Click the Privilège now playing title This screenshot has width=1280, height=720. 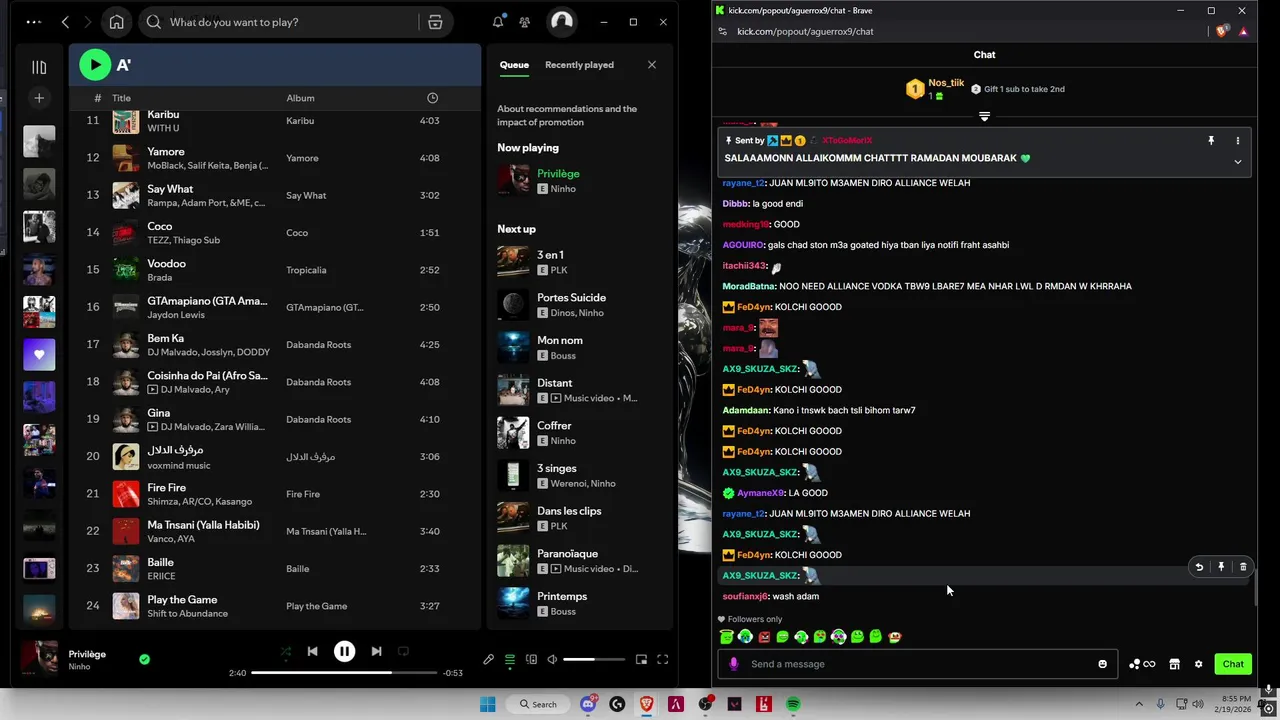[558, 174]
